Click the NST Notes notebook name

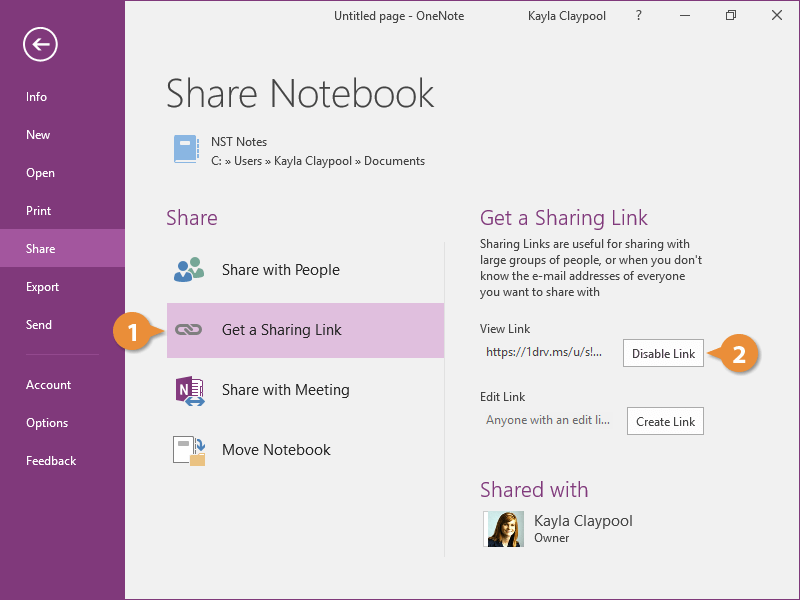(239, 142)
